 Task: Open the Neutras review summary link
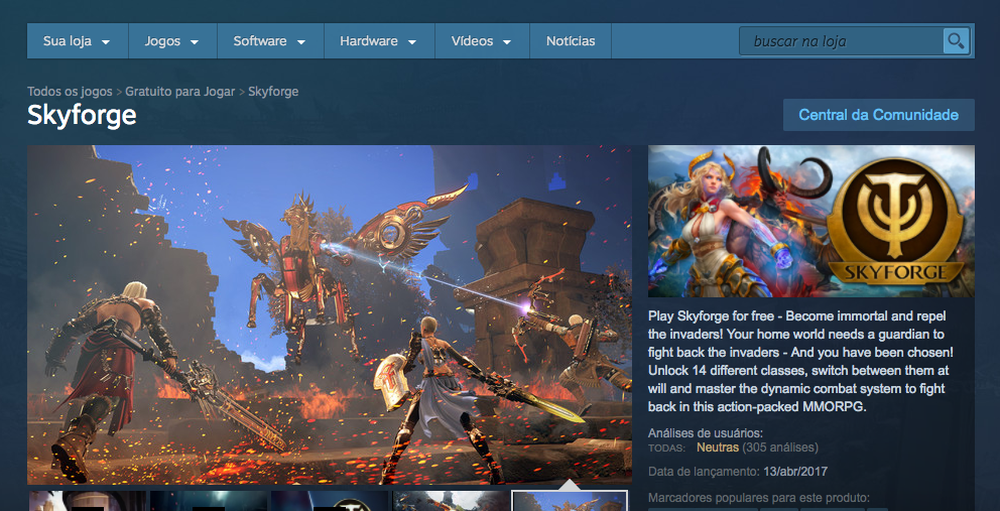pyautogui.click(x=717, y=447)
